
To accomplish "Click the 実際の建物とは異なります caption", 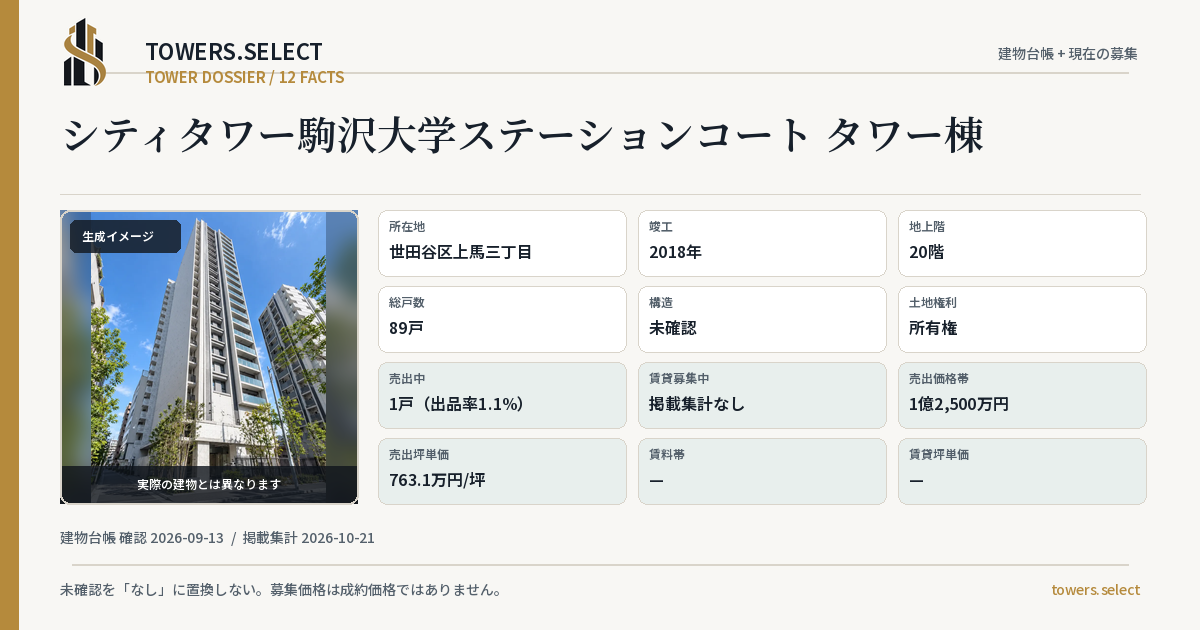I will click(x=209, y=484).
